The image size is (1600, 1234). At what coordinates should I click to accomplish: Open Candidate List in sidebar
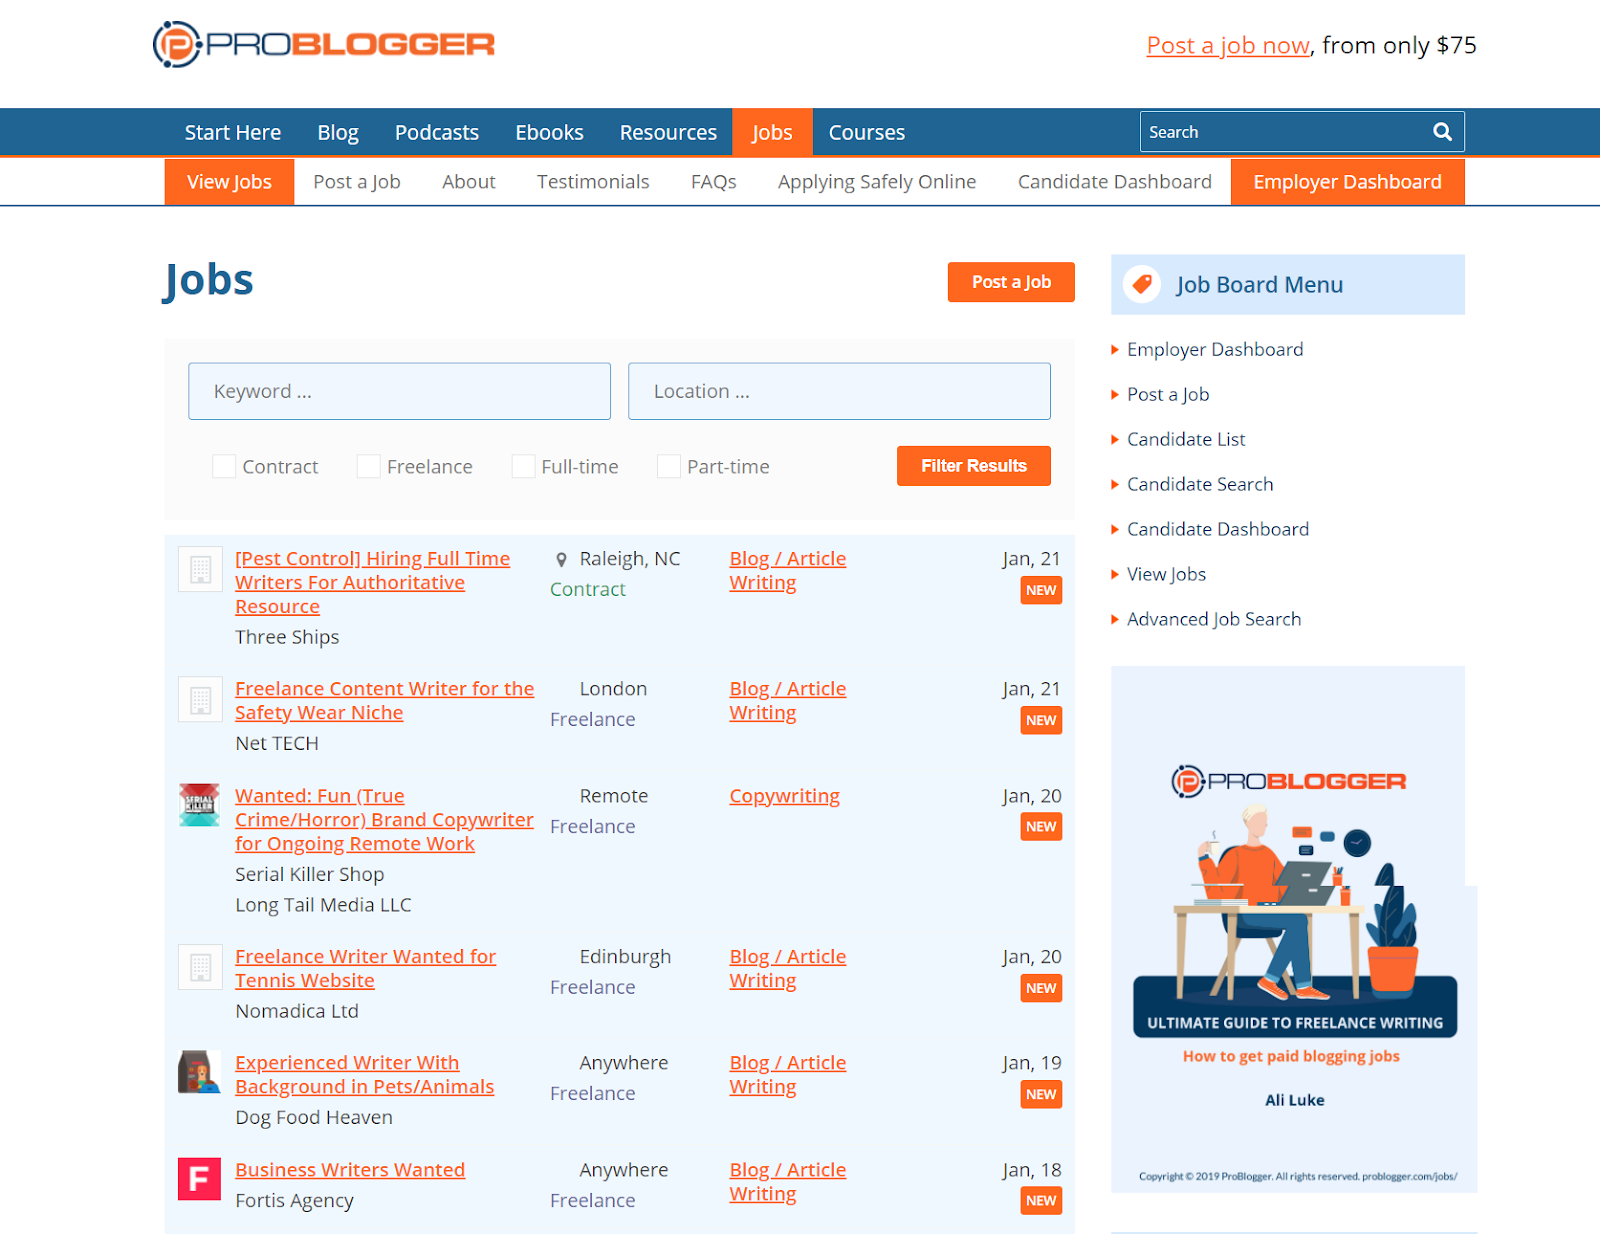[1186, 439]
